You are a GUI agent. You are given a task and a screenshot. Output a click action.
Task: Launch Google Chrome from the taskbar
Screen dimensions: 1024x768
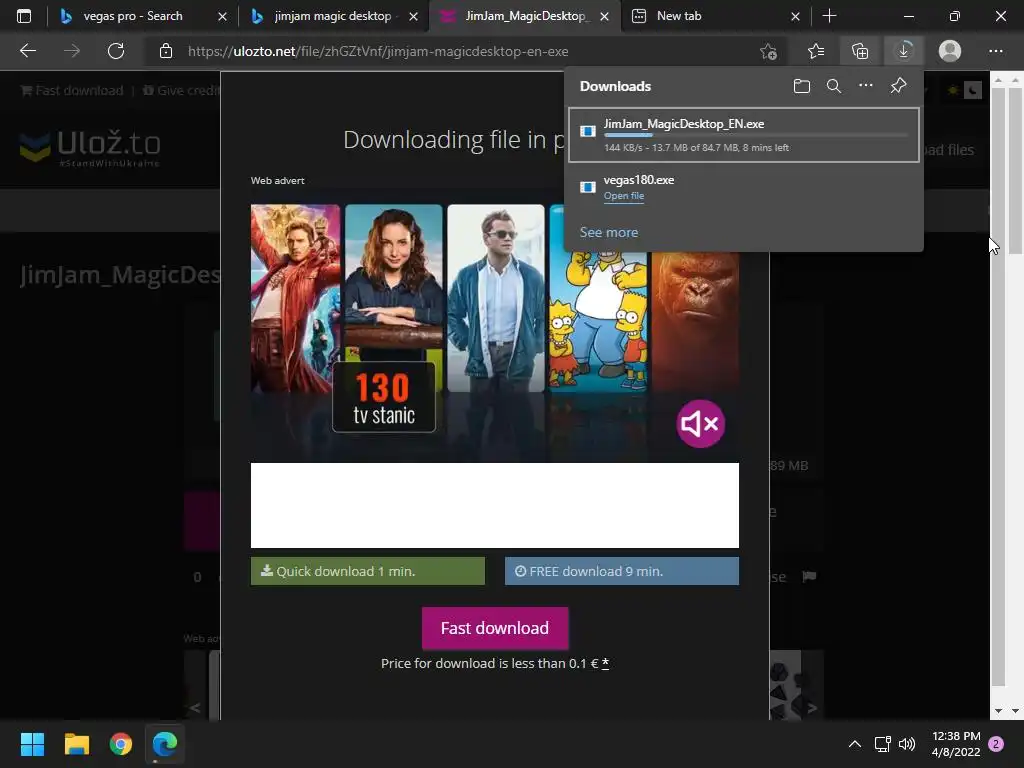coord(121,744)
